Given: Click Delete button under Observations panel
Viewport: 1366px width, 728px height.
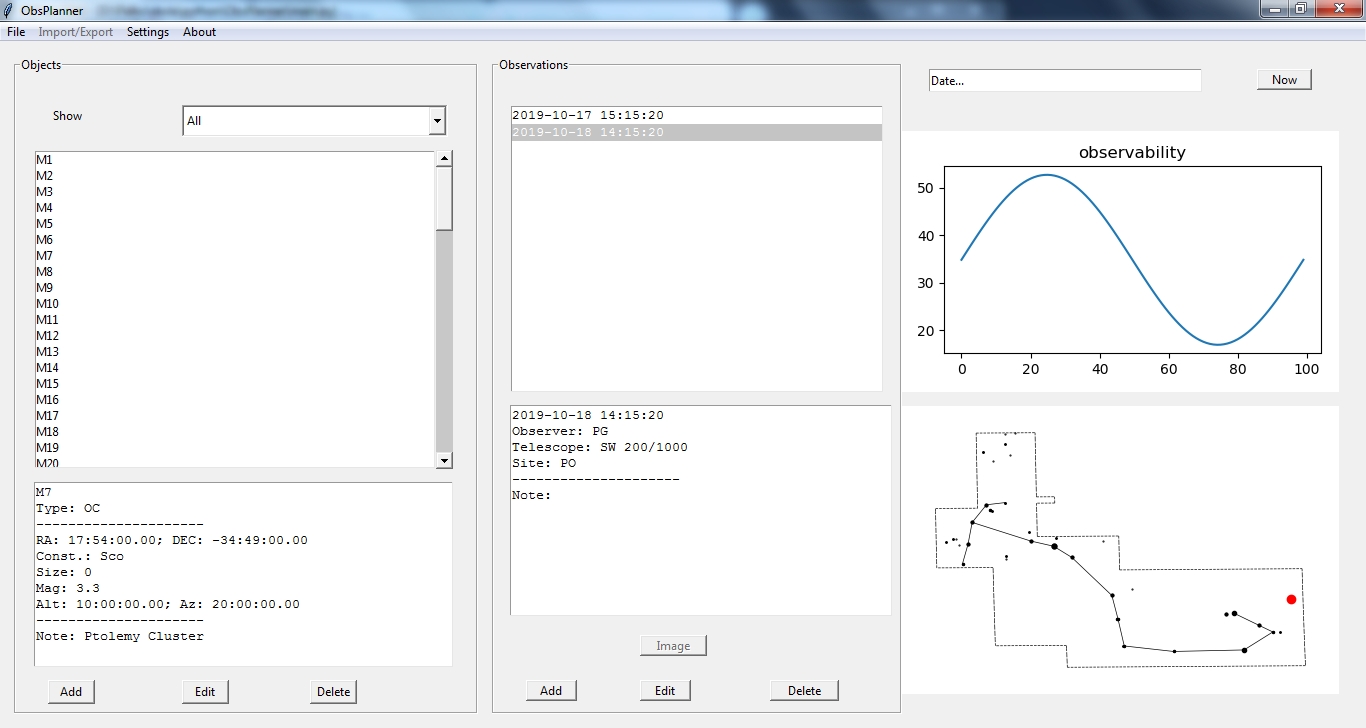Looking at the screenshot, I should pyautogui.click(x=804, y=691).
